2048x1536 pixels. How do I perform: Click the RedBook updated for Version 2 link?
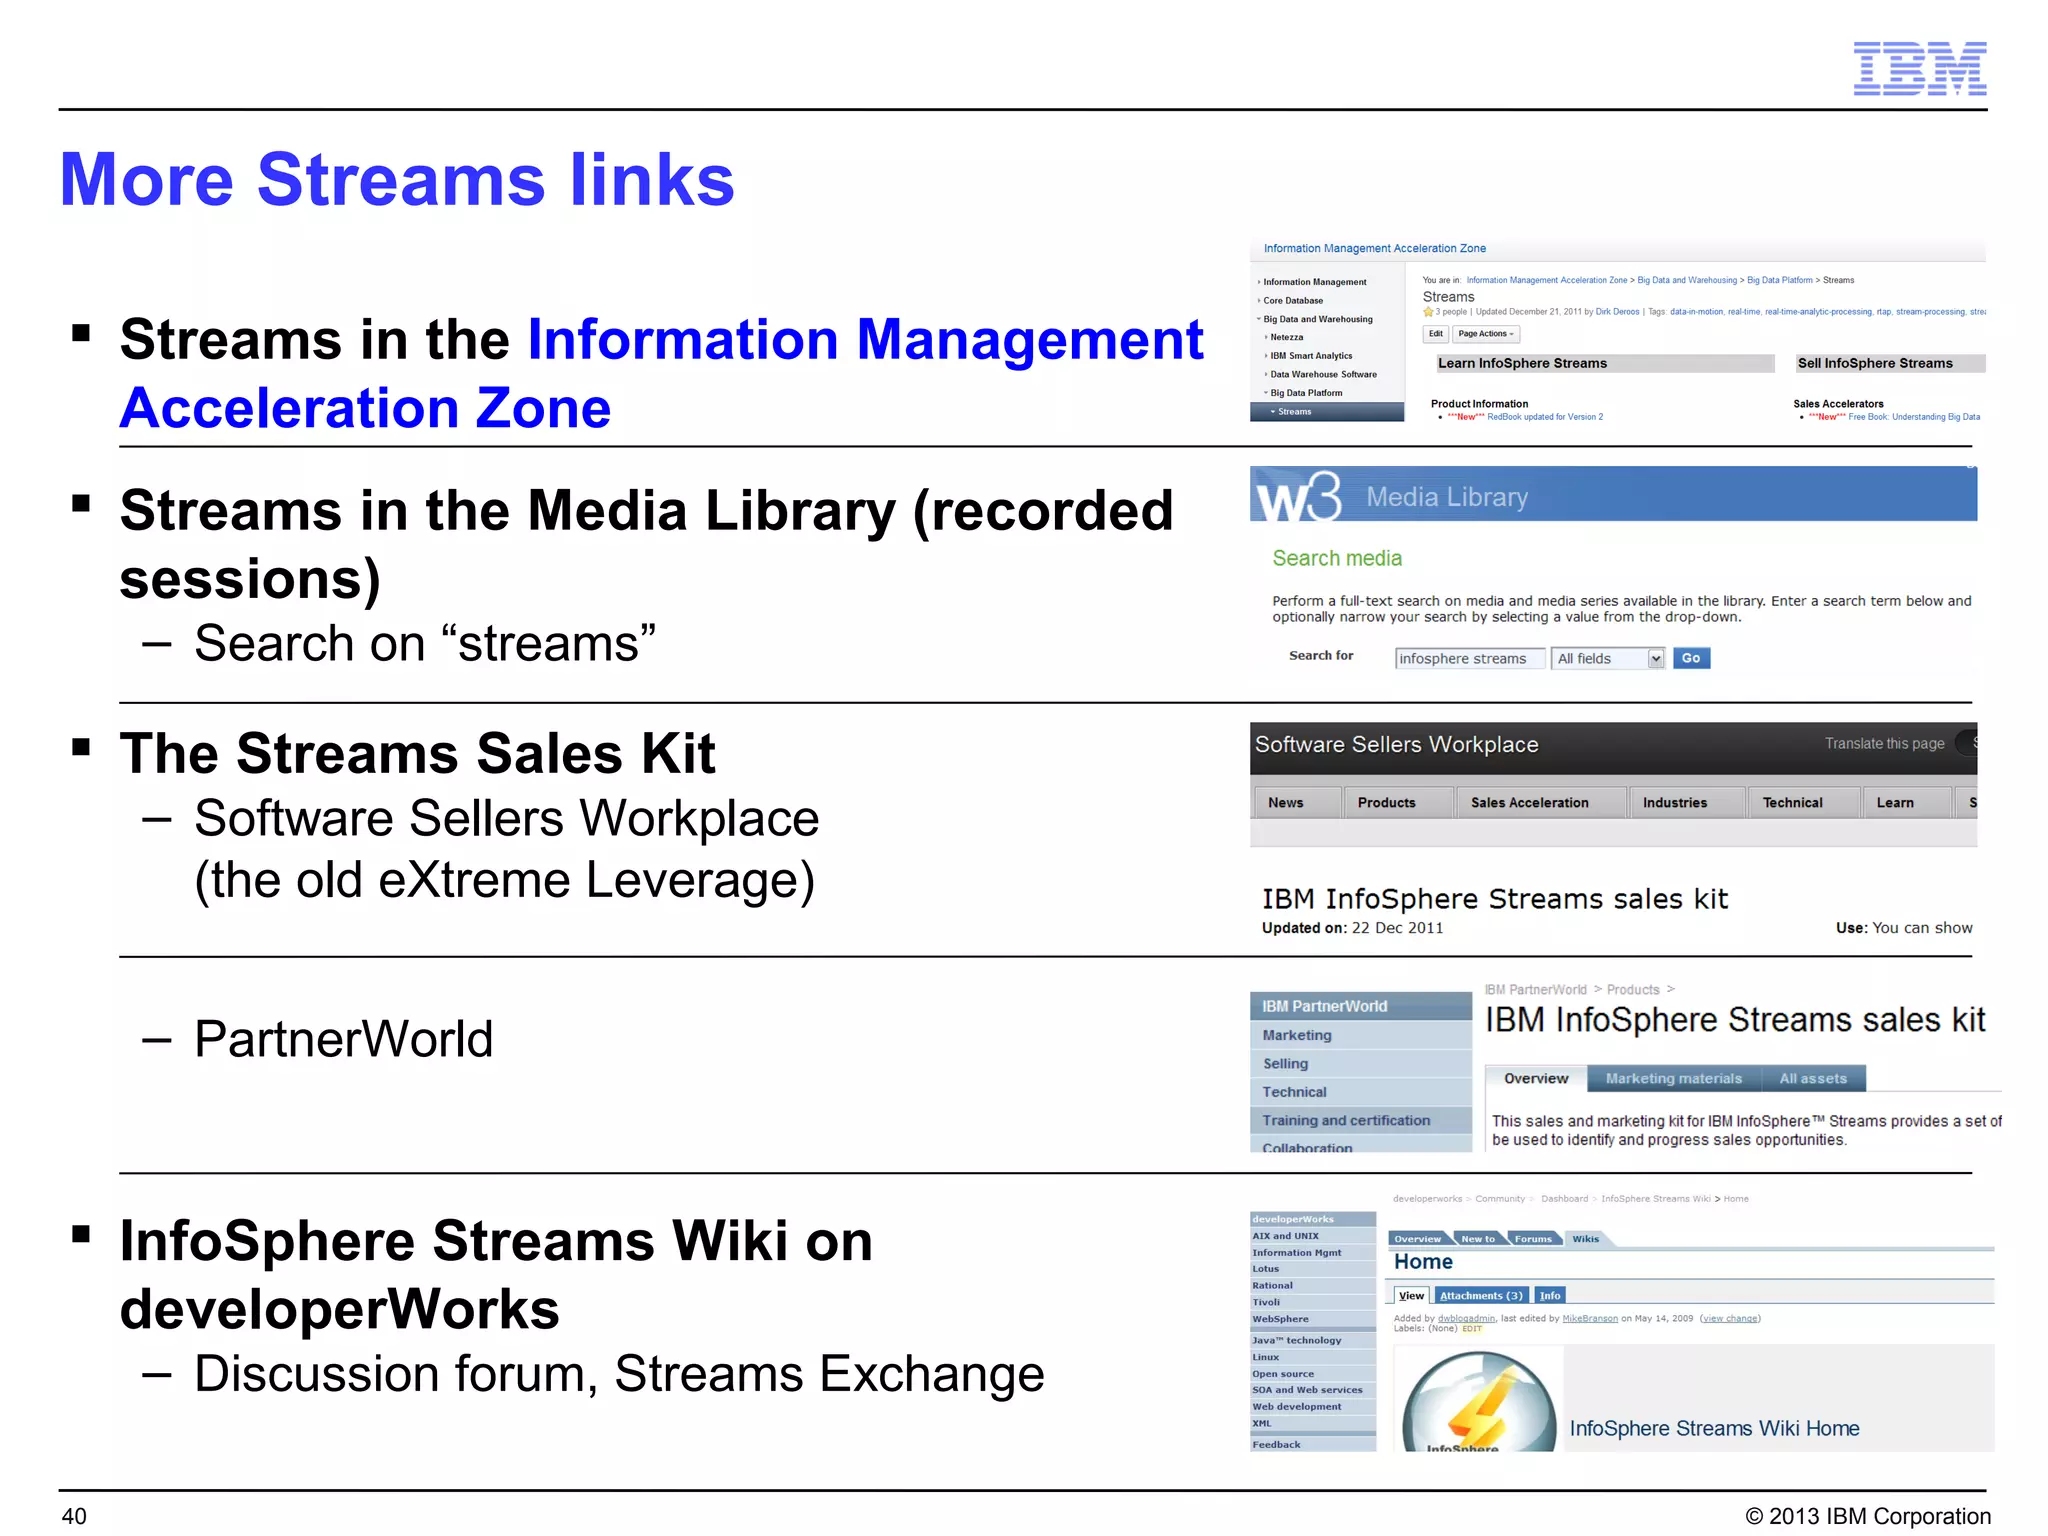tap(1544, 417)
